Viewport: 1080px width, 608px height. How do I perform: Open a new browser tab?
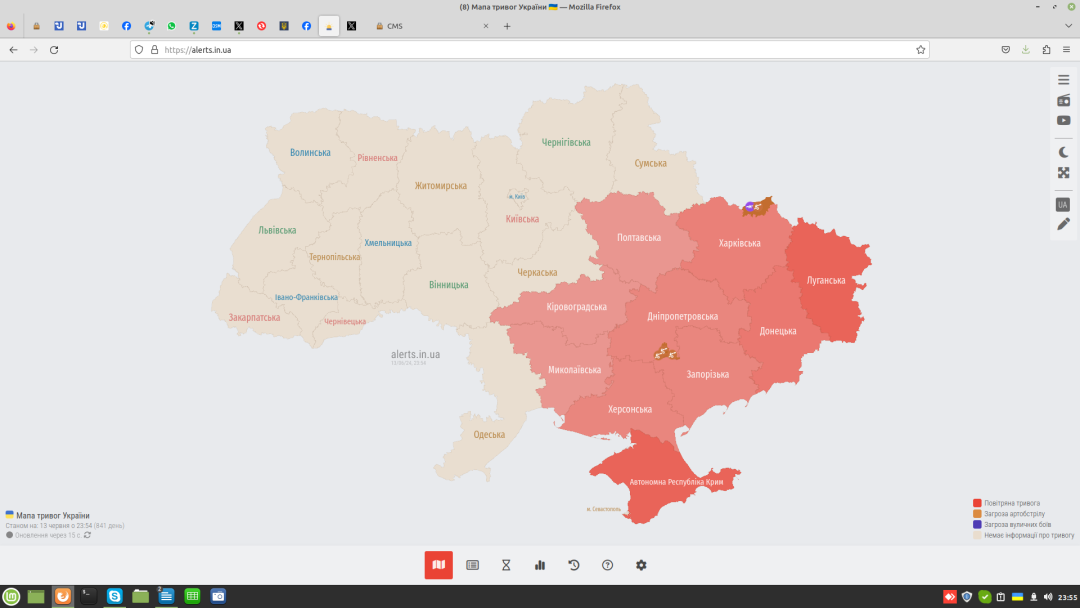[x=507, y=26]
